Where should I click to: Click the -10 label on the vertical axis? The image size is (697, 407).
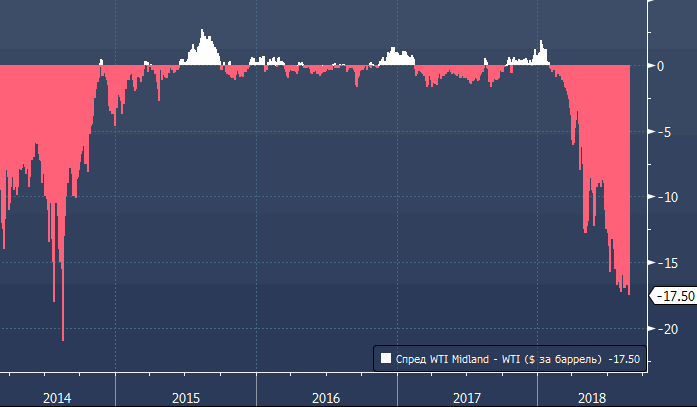click(x=662, y=197)
